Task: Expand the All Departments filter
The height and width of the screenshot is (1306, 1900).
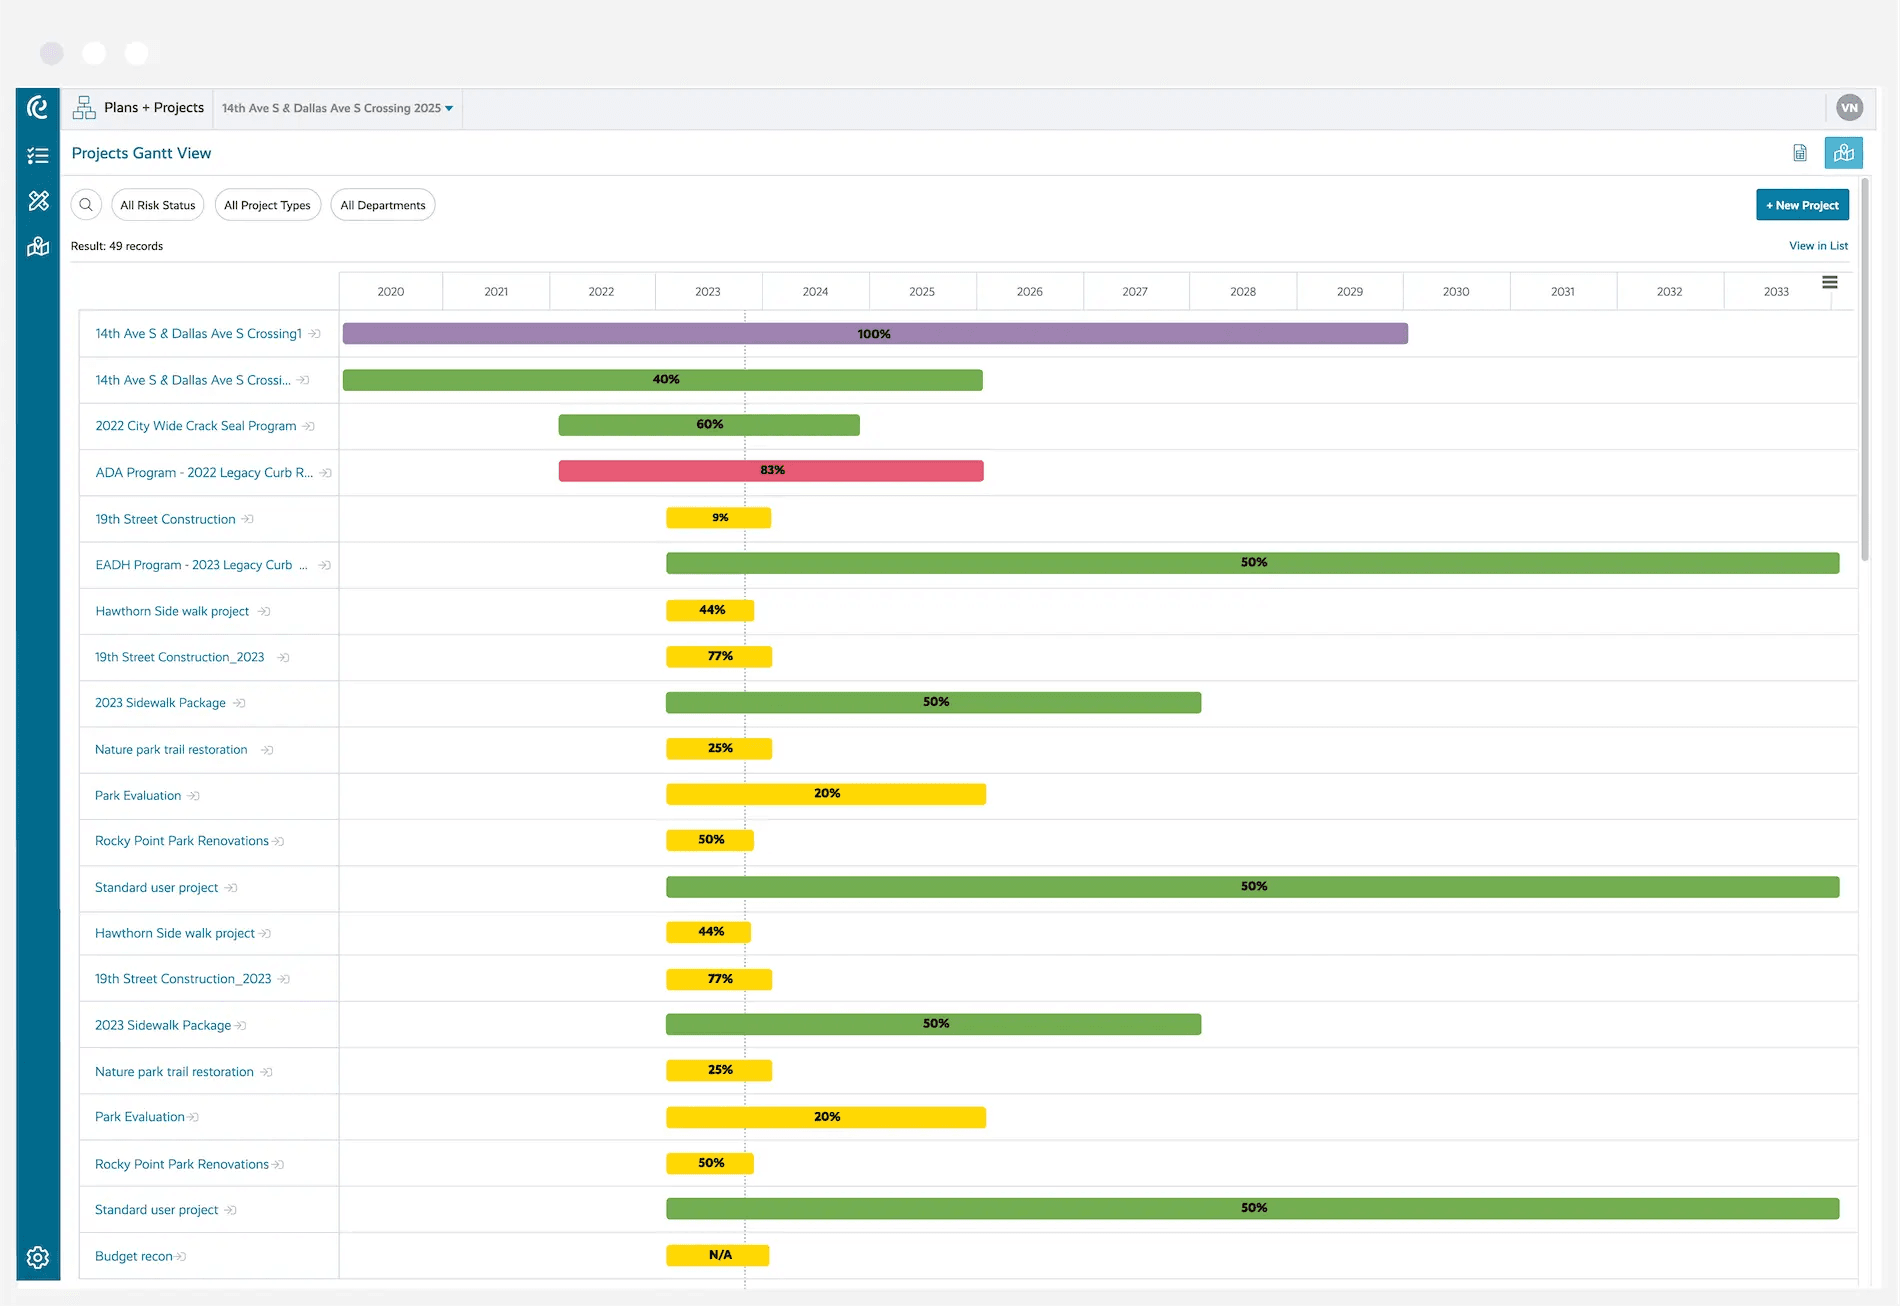Action: pos(382,205)
